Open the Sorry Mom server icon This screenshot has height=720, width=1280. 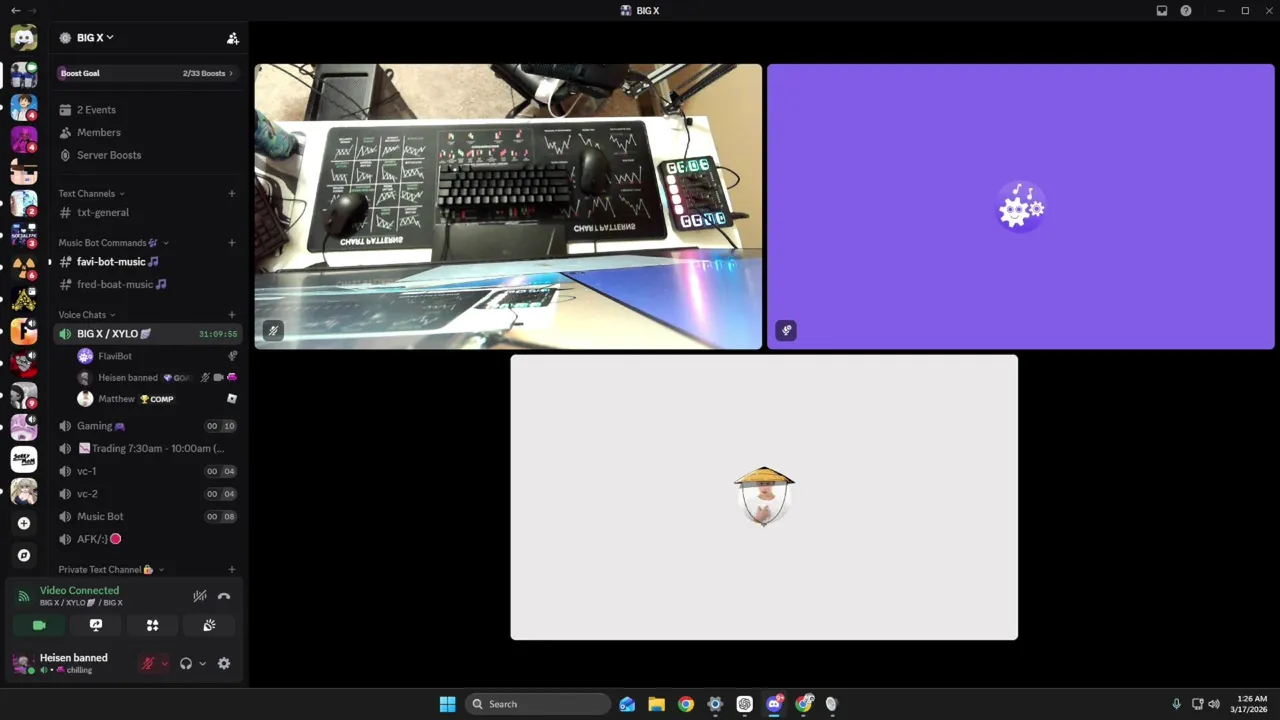(x=24, y=459)
